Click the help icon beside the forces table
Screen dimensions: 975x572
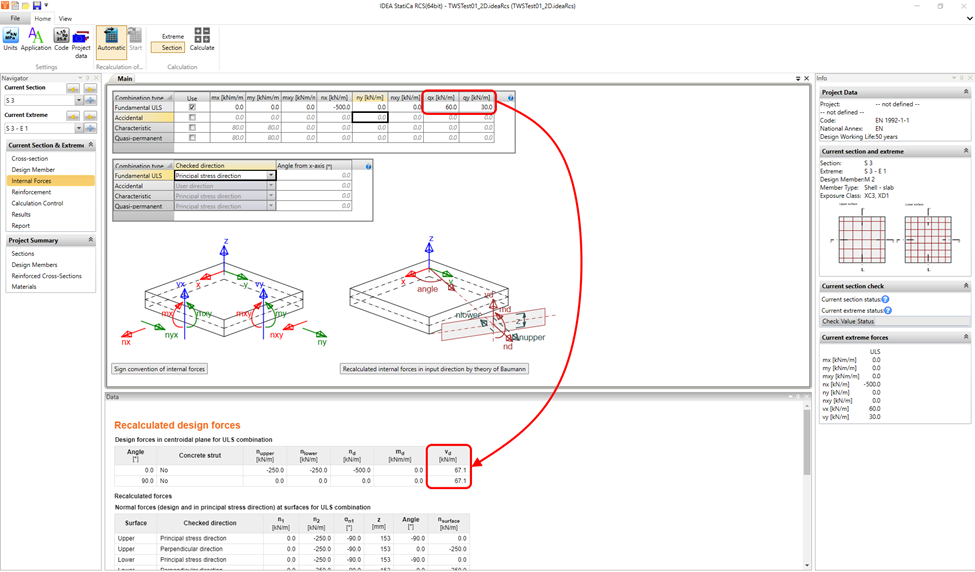coord(511,98)
